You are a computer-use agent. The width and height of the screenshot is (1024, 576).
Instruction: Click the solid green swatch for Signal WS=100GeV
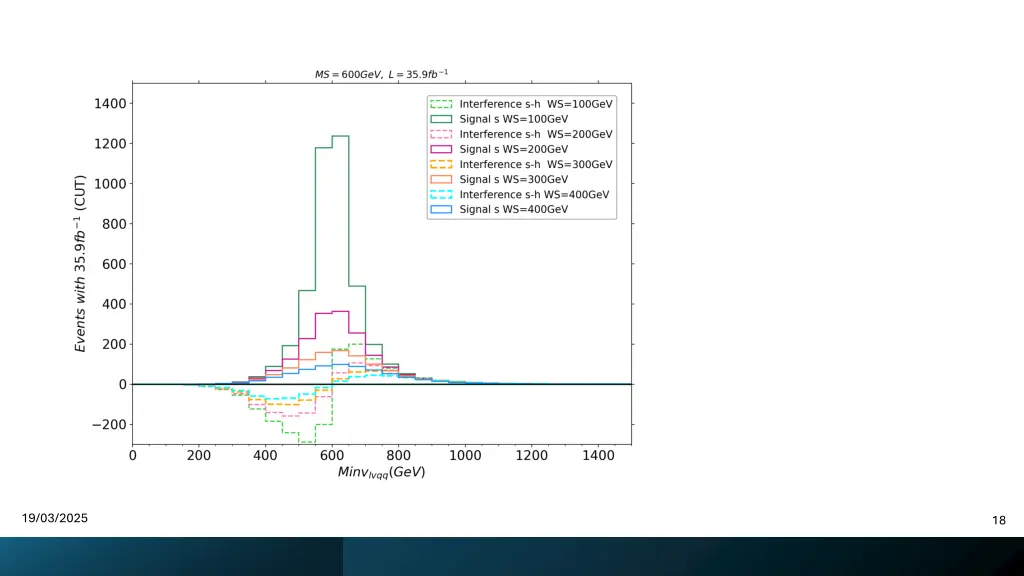[x=441, y=119]
